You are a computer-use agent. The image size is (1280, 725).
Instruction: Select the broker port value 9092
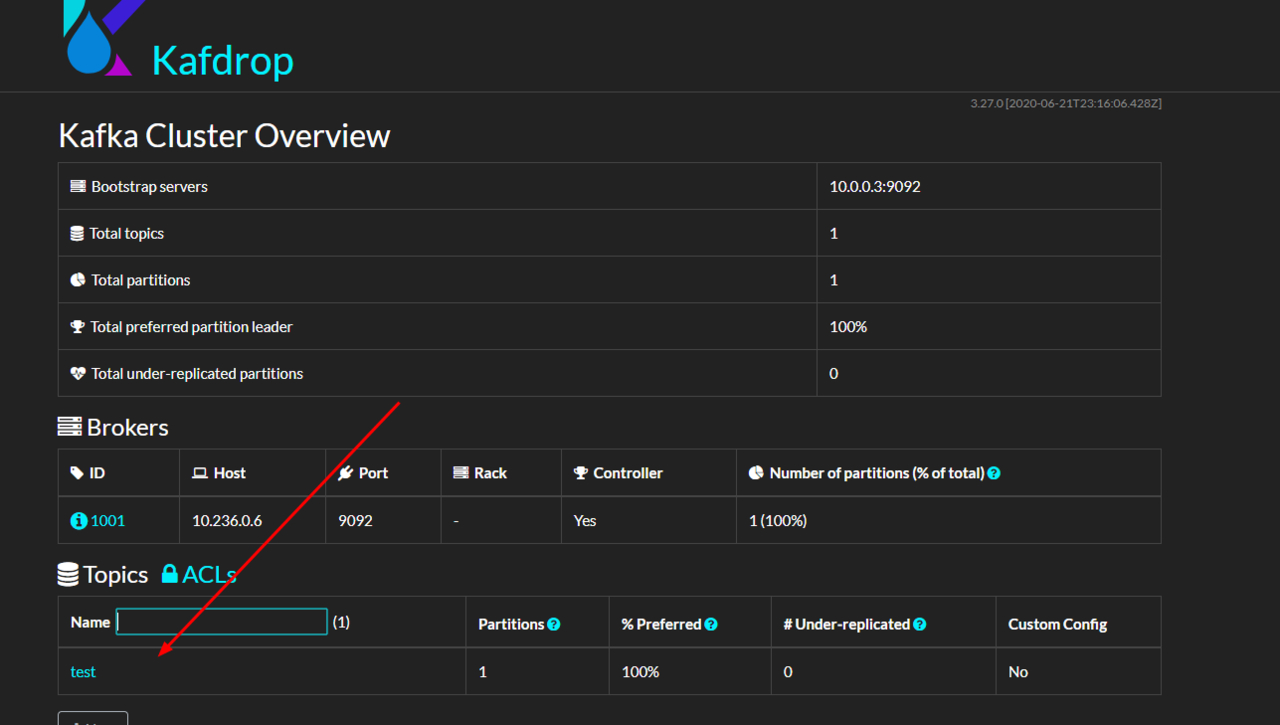coord(357,521)
